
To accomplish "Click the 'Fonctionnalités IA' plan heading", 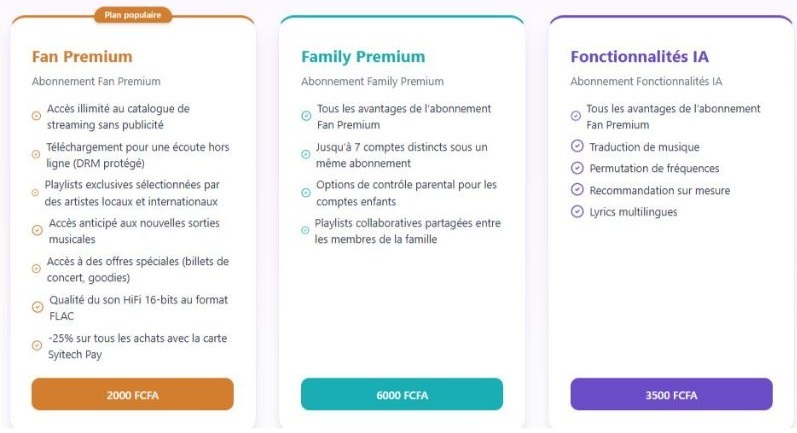I will click(x=640, y=56).
